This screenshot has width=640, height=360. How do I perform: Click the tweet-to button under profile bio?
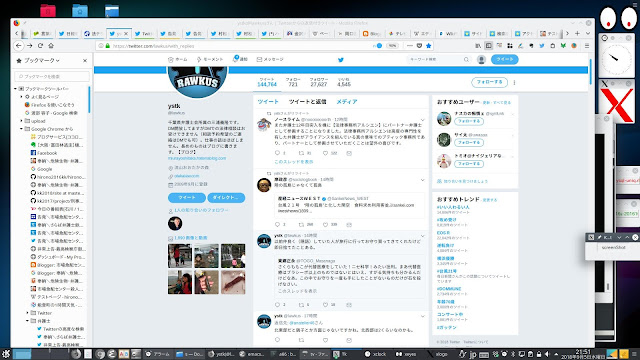click(x=187, y=198)
